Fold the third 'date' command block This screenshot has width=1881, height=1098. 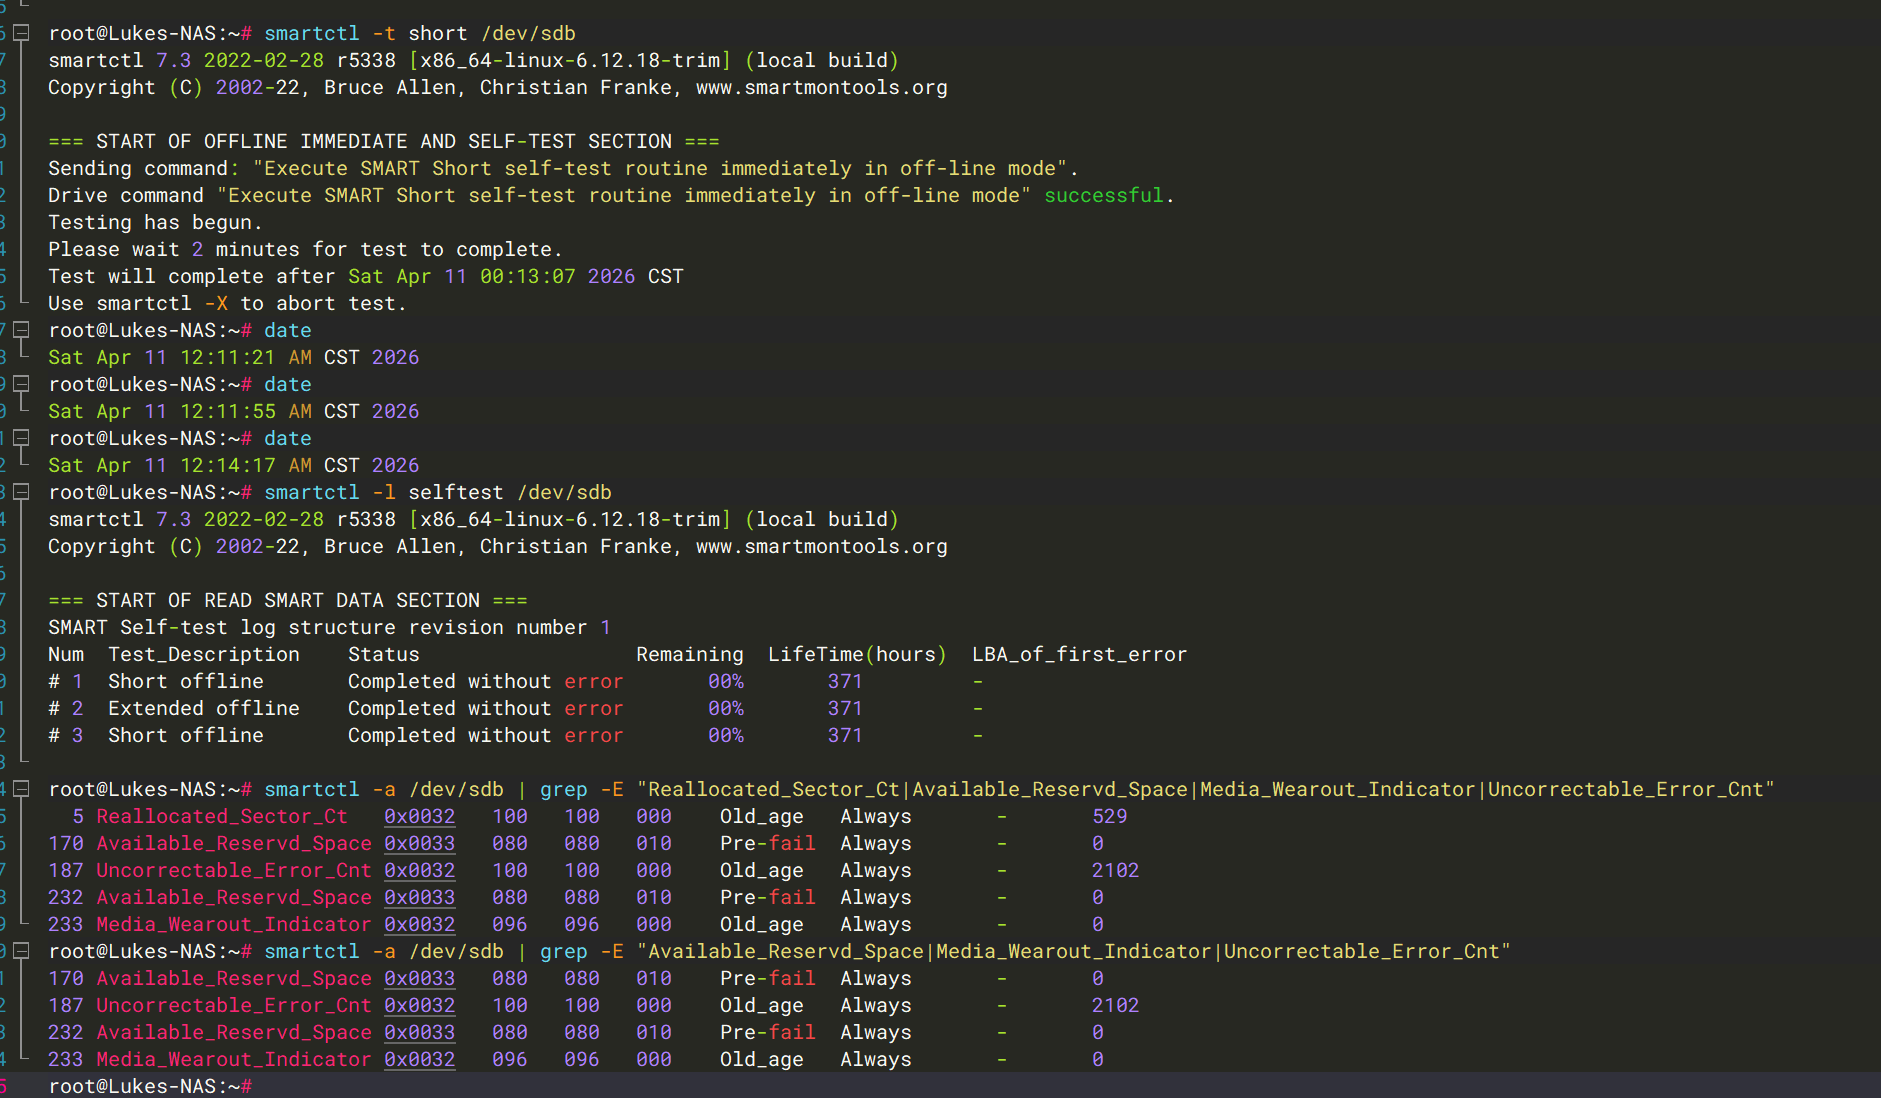(21, 438)
